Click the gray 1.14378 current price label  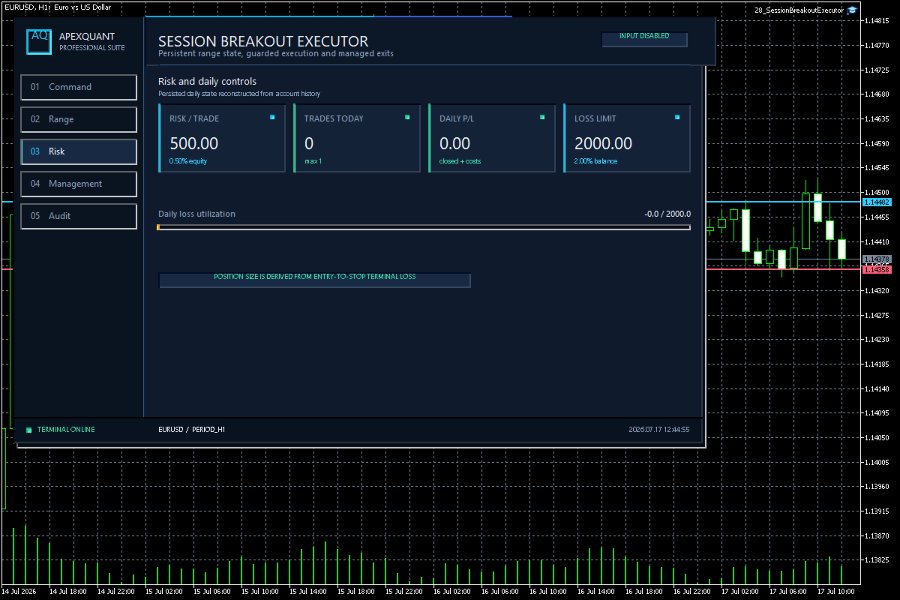pyautogui.click(x=876, y=260)
